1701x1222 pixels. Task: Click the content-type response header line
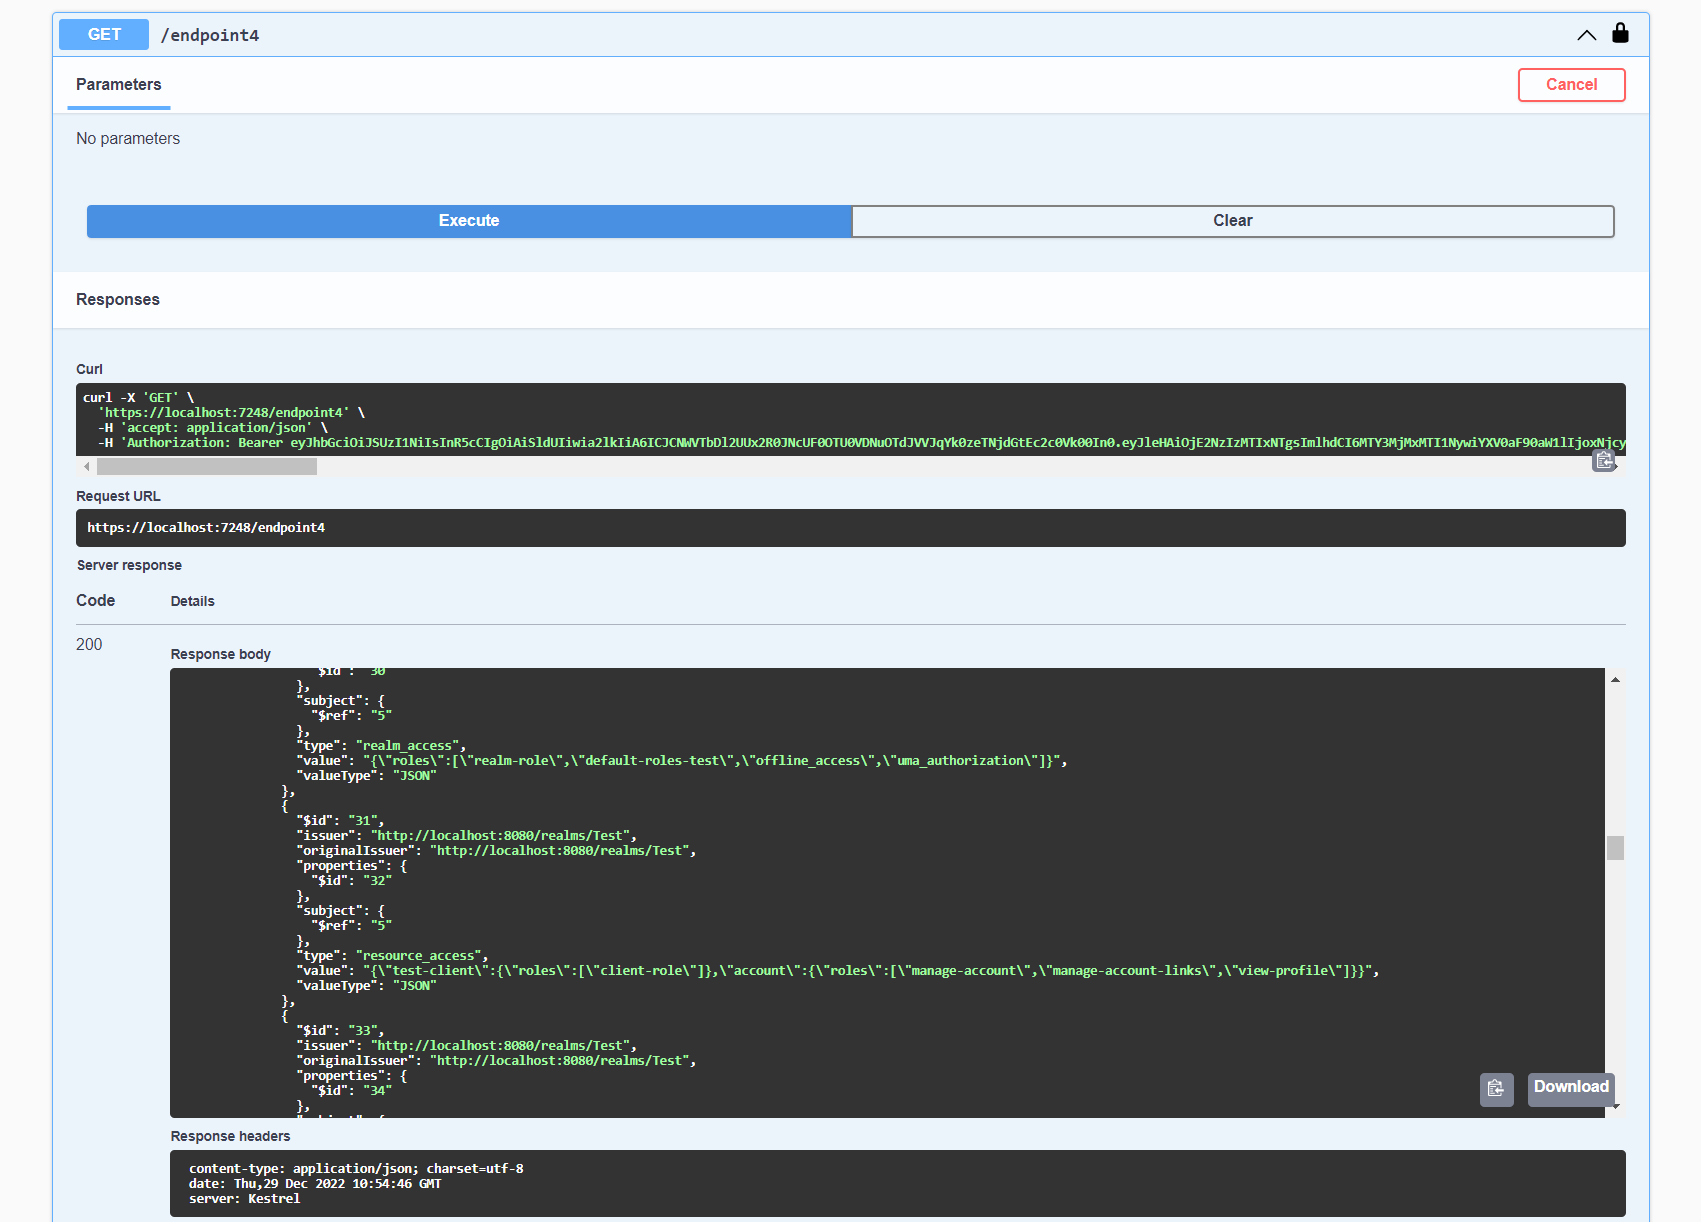point(356,1169)
